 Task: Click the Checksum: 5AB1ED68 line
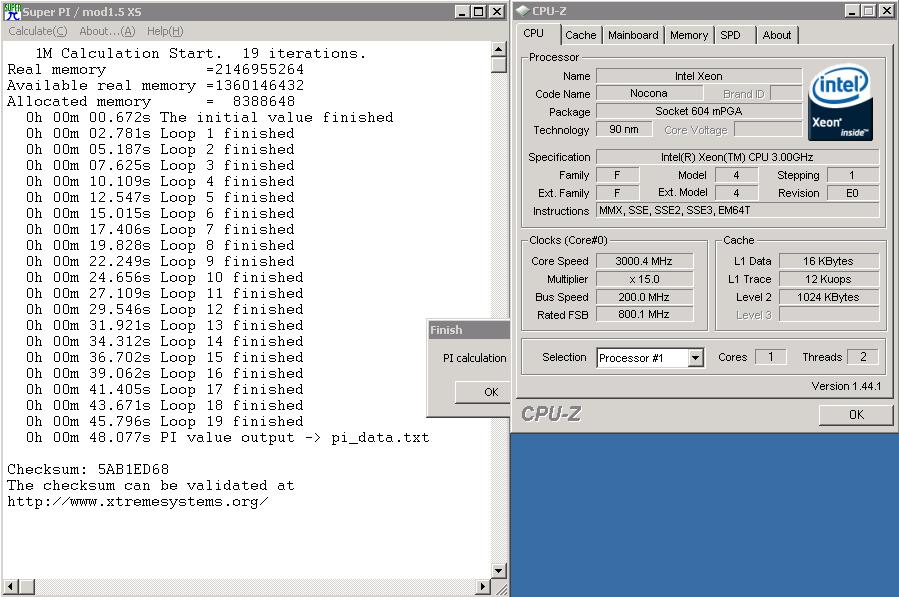click(x=88, y=469)
